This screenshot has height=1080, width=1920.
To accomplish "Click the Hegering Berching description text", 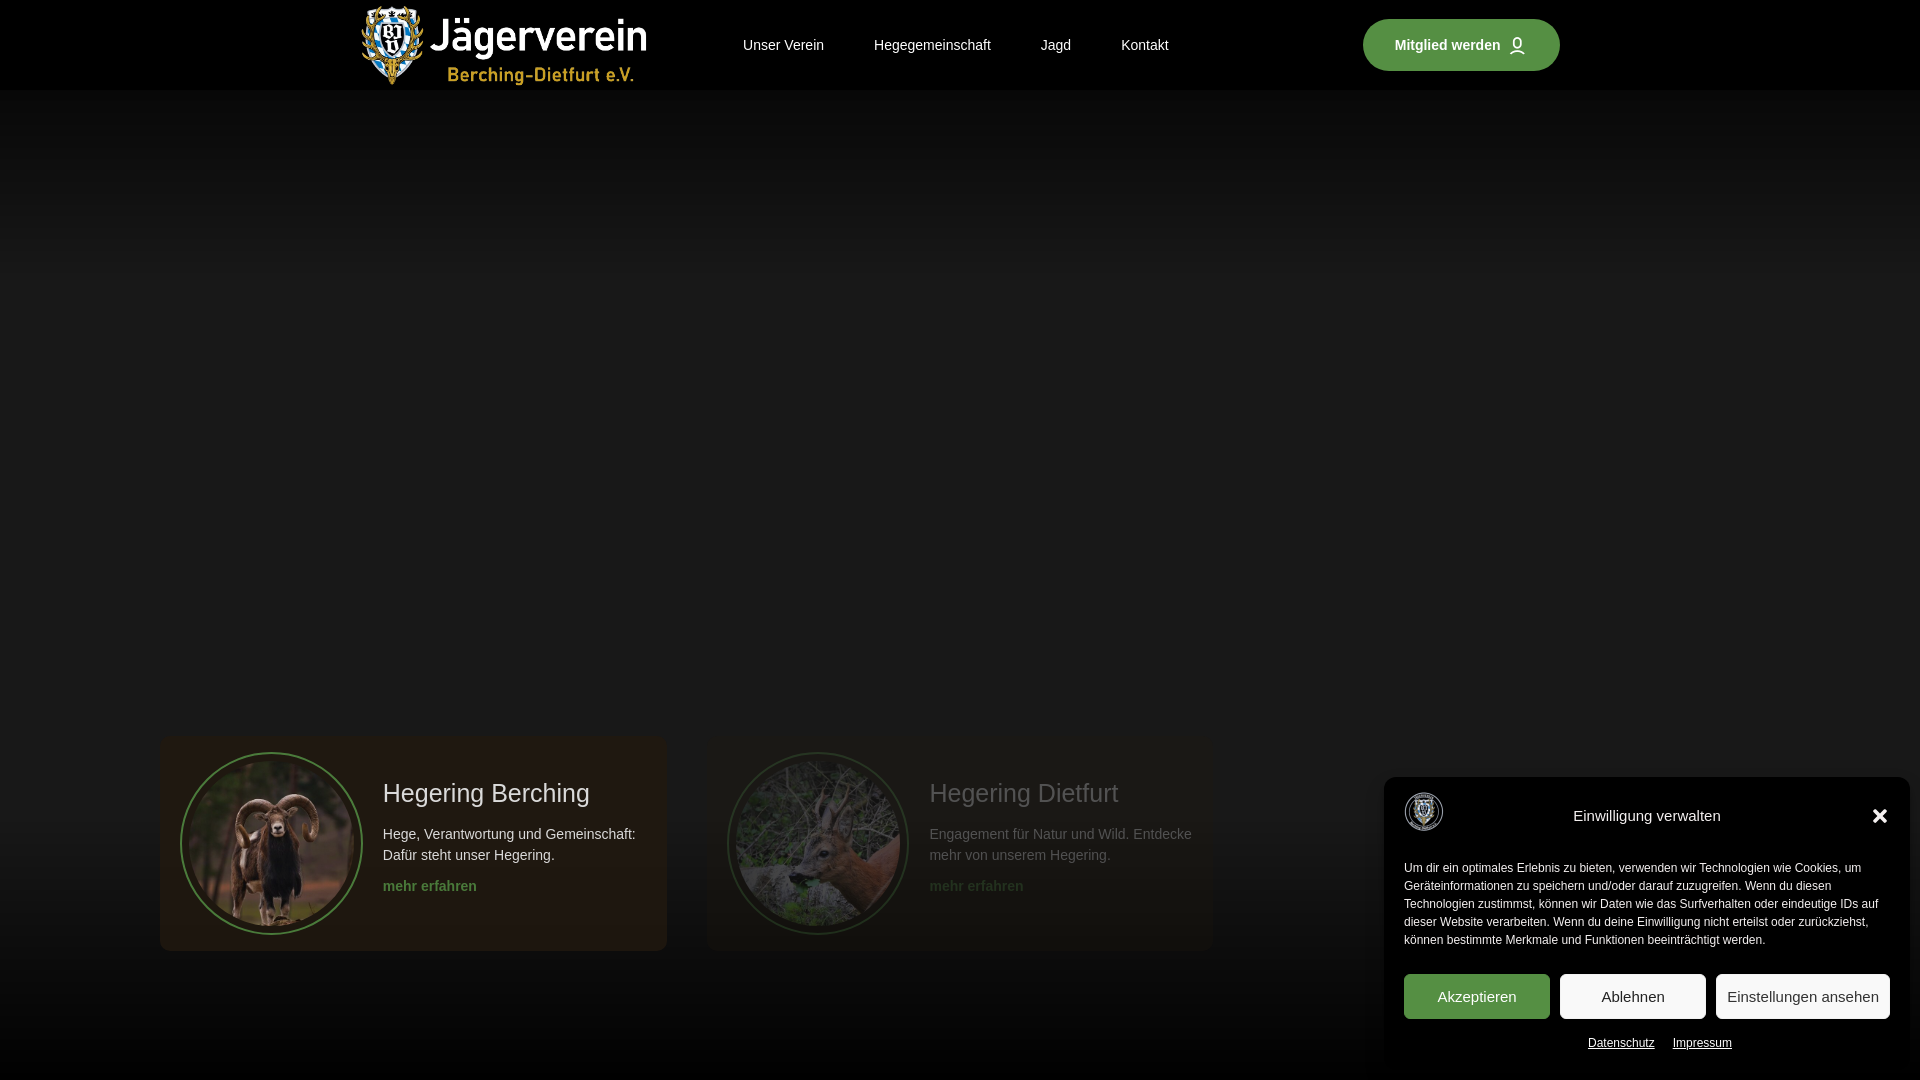I will click(x=509, y=844).
